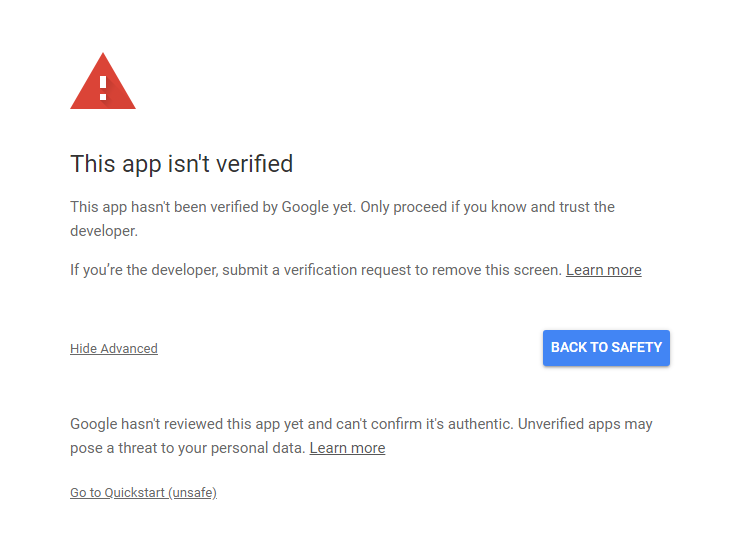Image resolution: width=744 pixels, height=560 pixels.
Task: Click the exclamation mark inside the warning triangle
Action: tap(103, 85)
